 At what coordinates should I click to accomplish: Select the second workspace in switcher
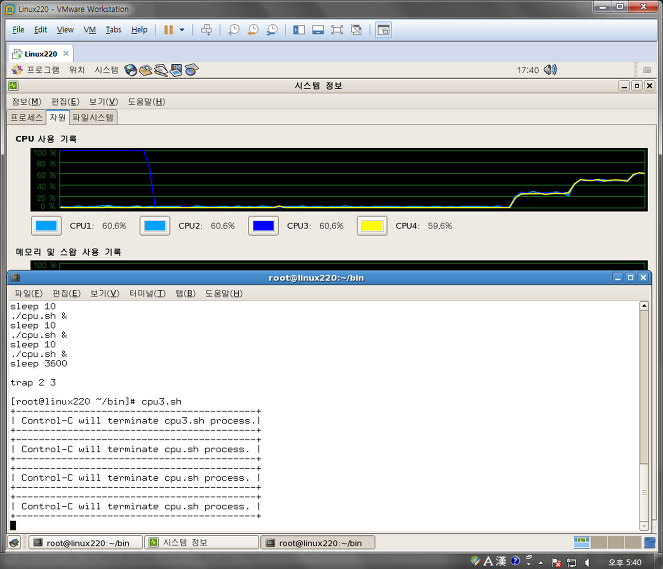(599, 542)
